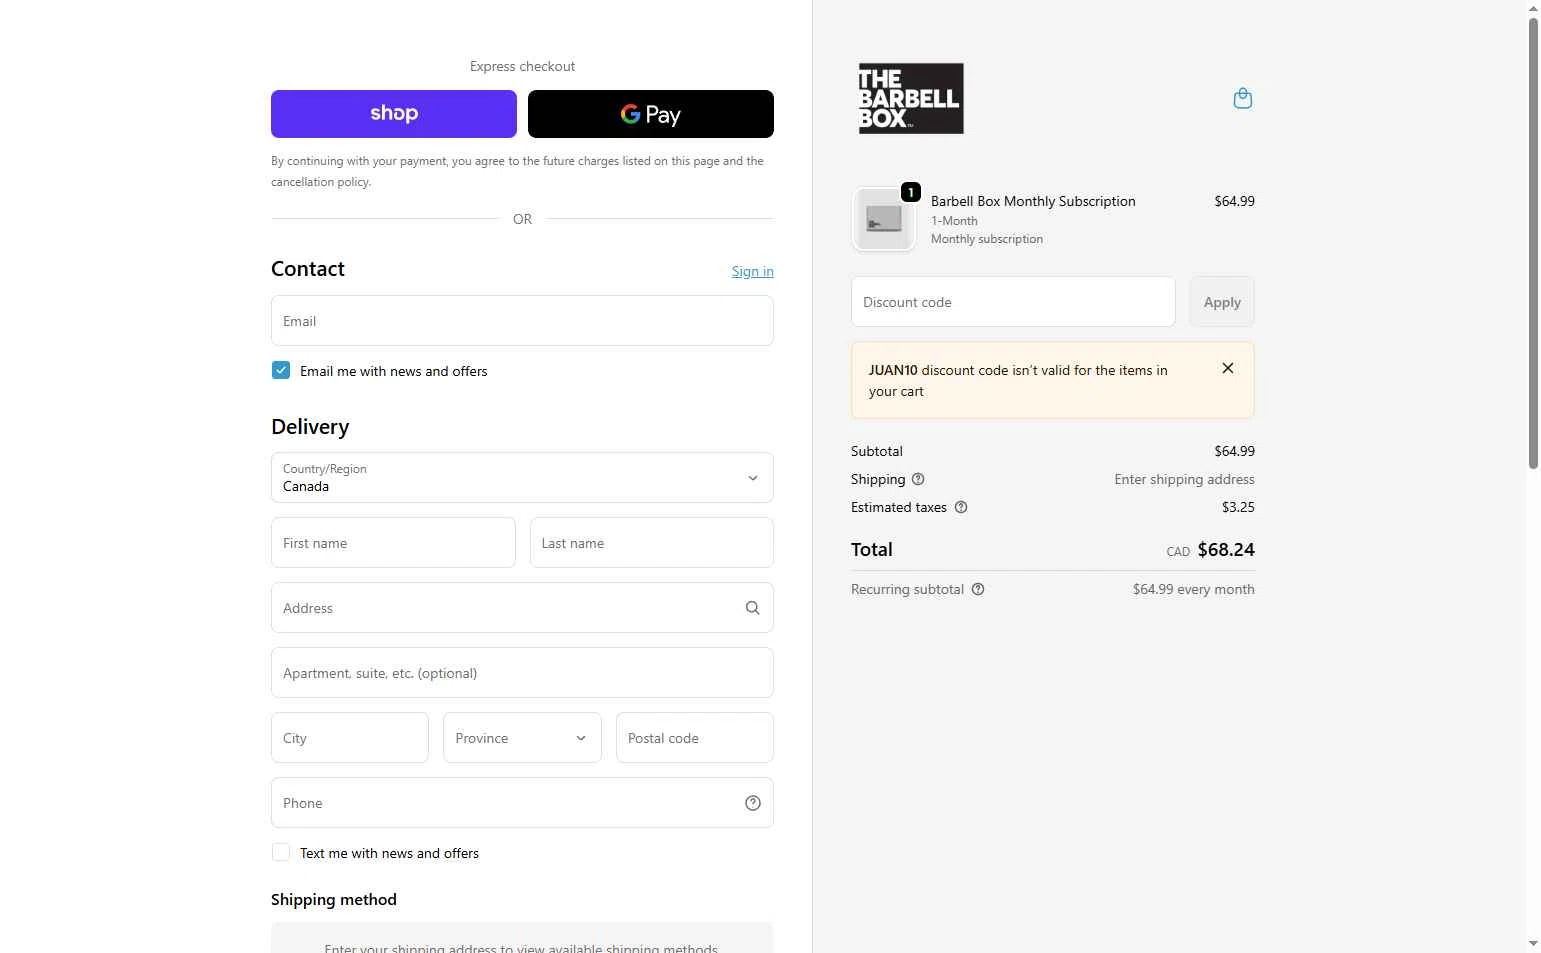The height and width of the screenshot is (953, 1541).
Task: Open the product thumbnail image
Action: tap(883, 219)
